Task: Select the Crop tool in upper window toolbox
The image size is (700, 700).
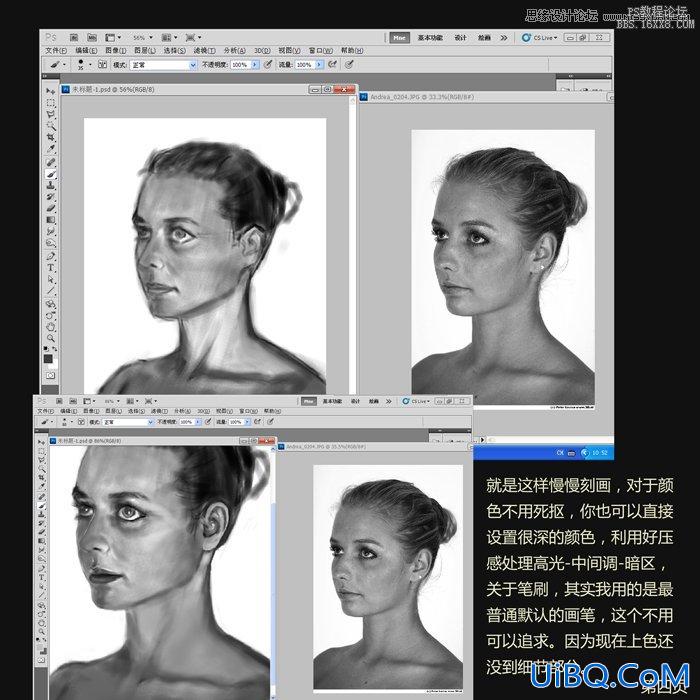Action: click(x=50, y=138)
